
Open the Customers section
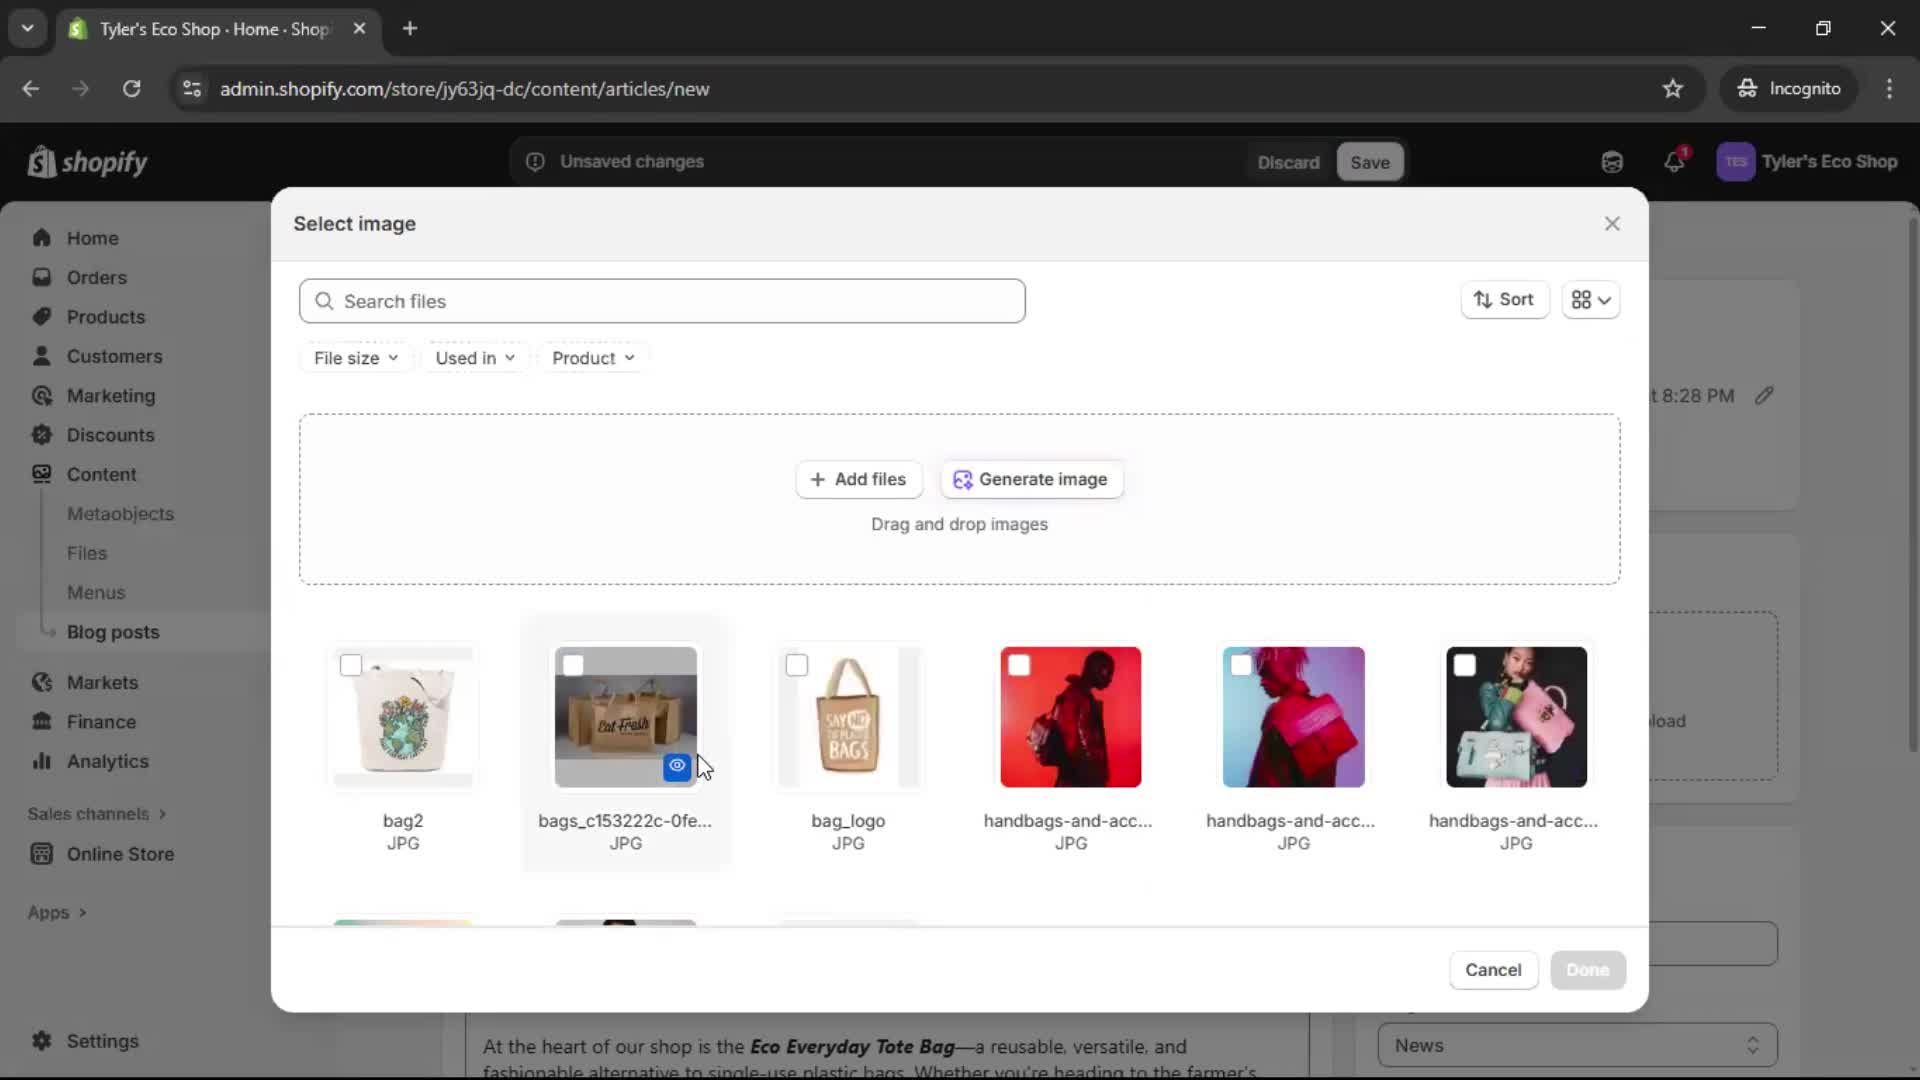[114, 355]
